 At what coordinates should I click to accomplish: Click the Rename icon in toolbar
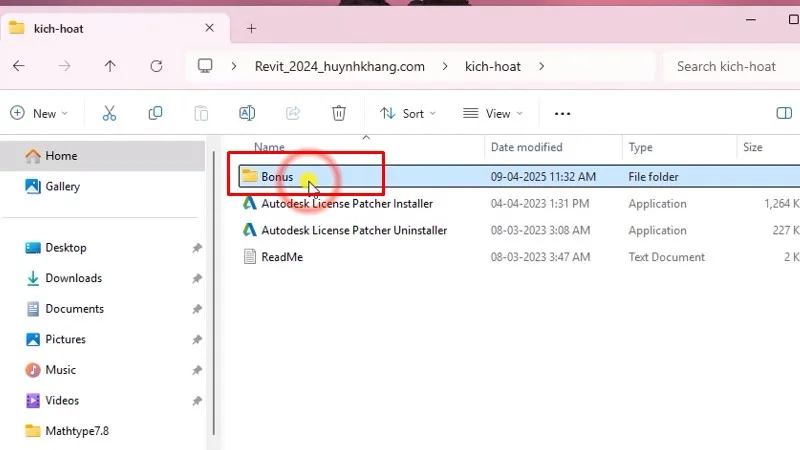[247, 113]
